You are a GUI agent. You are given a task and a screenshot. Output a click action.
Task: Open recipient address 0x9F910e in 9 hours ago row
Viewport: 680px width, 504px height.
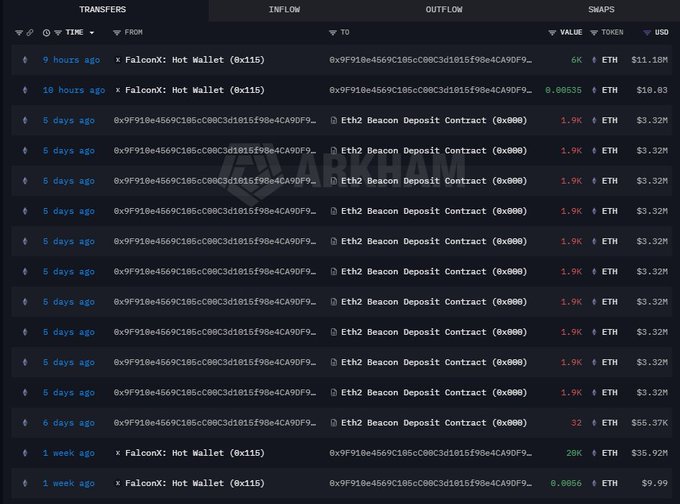430,60
